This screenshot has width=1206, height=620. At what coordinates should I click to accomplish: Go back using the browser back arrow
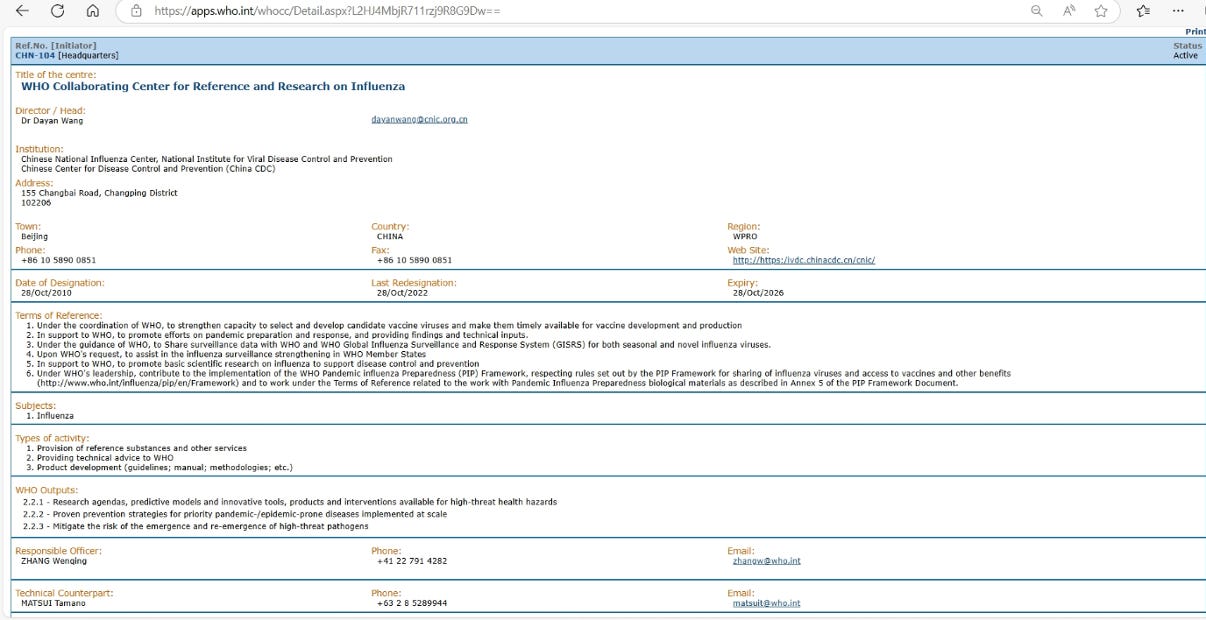[23, 11]
